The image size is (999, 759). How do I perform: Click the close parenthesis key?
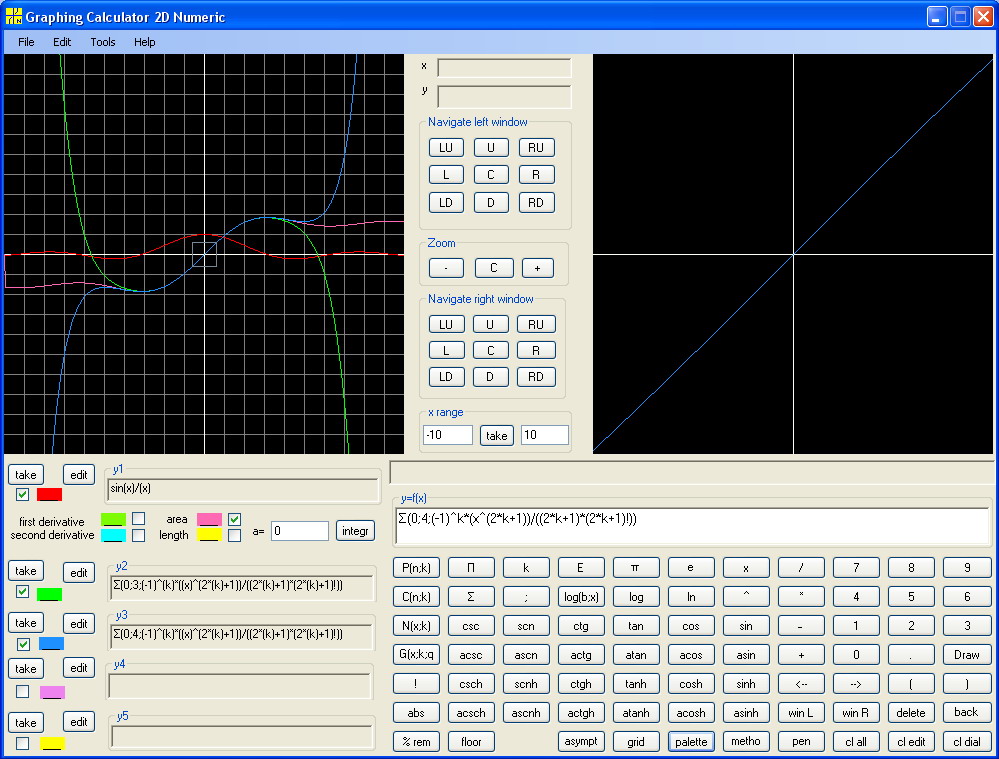pyautogui.click(x=967, y=684)
